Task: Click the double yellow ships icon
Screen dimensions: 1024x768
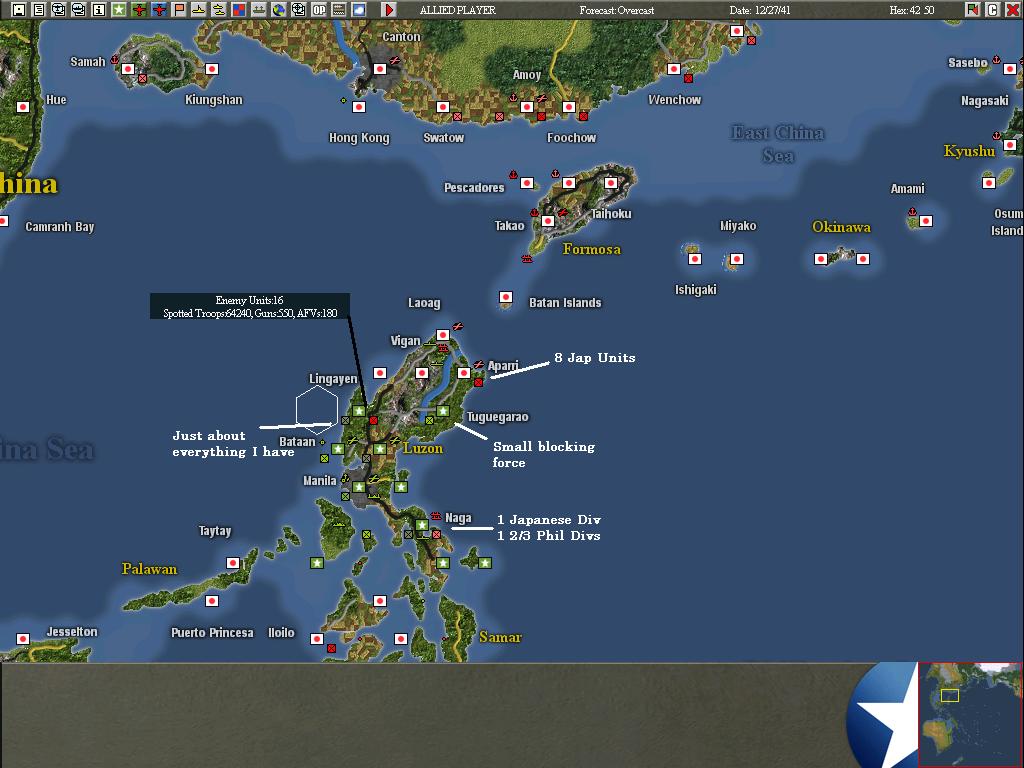Action: 219,9
